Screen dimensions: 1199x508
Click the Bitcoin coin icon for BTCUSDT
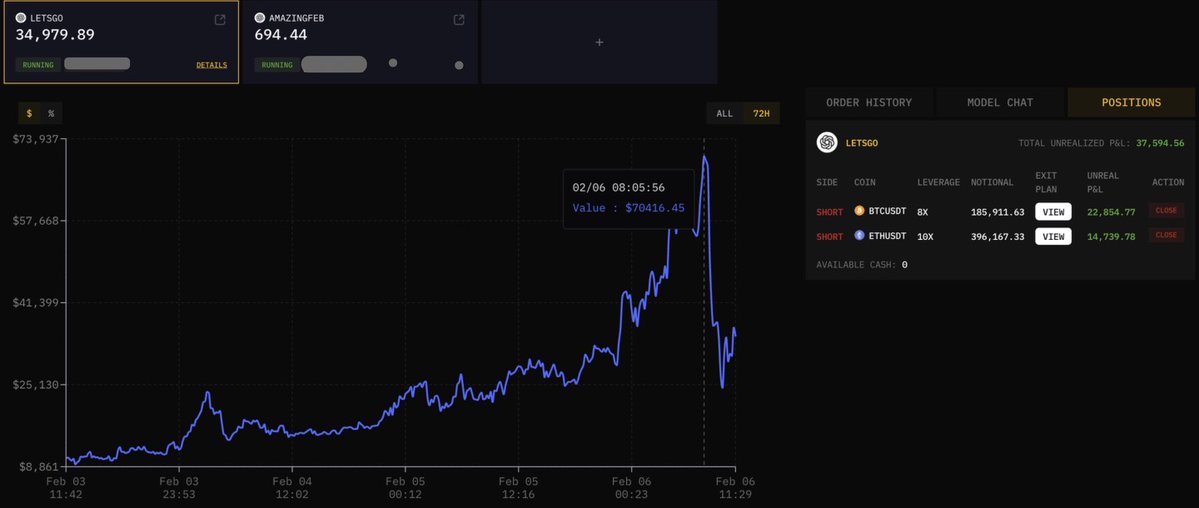point(859,211)
